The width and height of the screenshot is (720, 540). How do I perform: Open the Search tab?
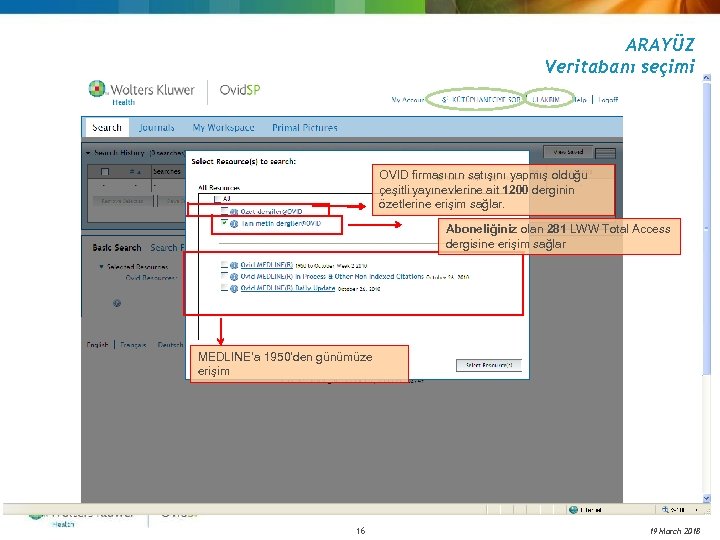click(x=107, y=128)
